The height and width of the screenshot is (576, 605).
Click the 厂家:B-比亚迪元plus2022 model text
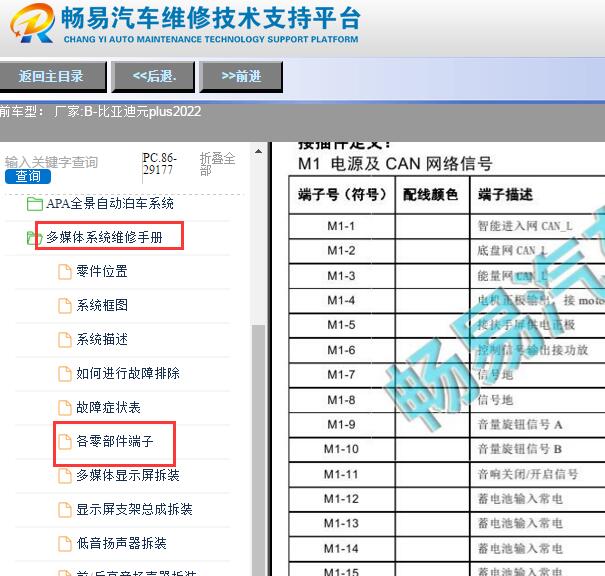pos(127,111)
